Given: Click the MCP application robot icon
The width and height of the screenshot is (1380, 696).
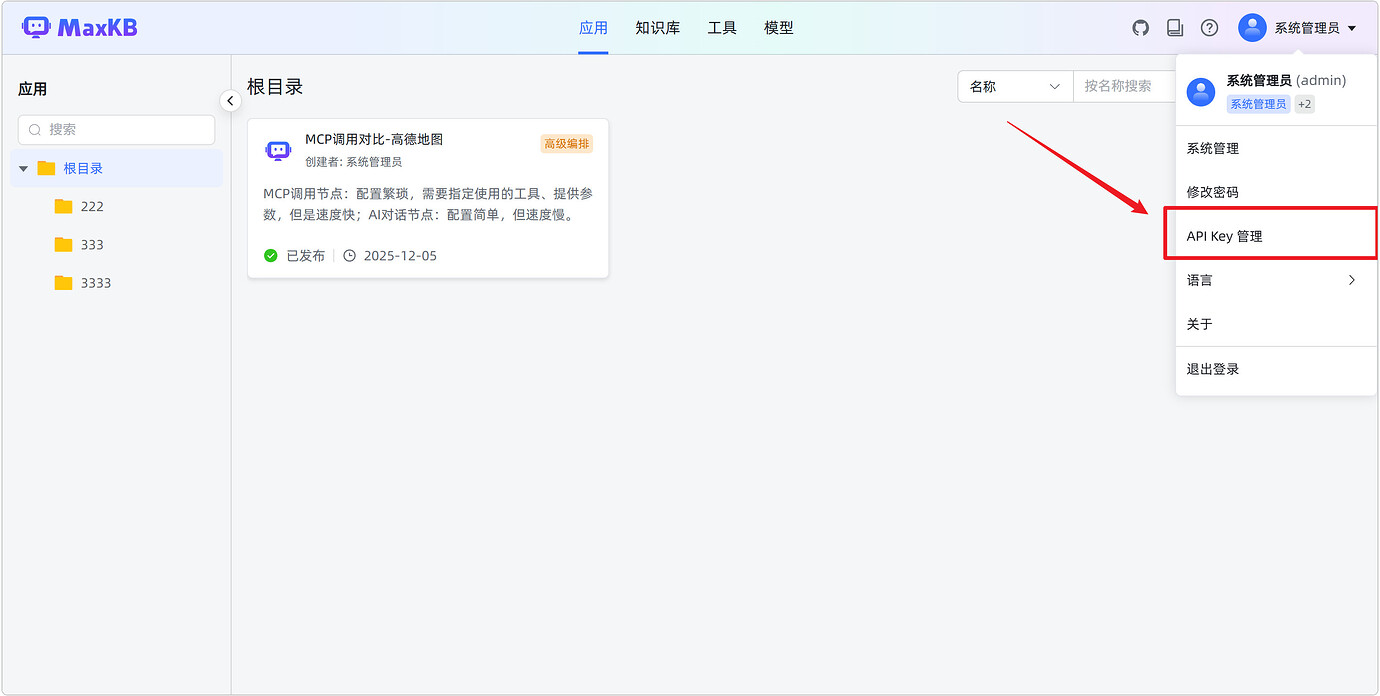Looking at the screenshot, I should [278, 150].
